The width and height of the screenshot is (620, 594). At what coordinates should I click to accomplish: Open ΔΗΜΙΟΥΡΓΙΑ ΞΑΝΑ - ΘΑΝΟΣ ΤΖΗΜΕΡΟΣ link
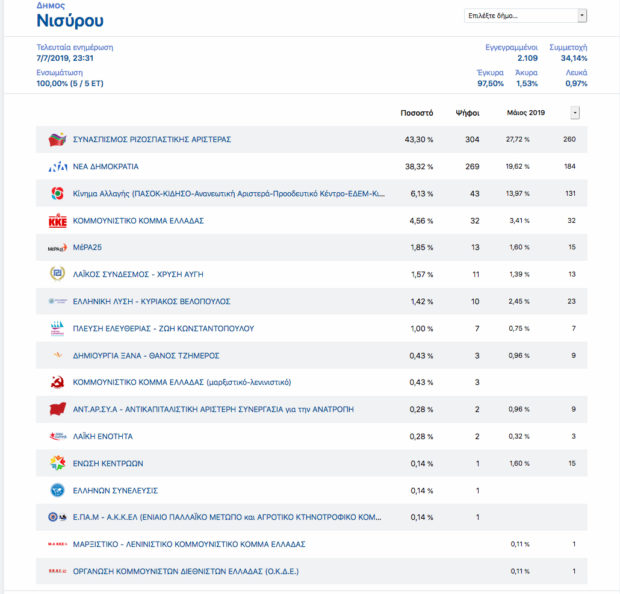point(146,356)
